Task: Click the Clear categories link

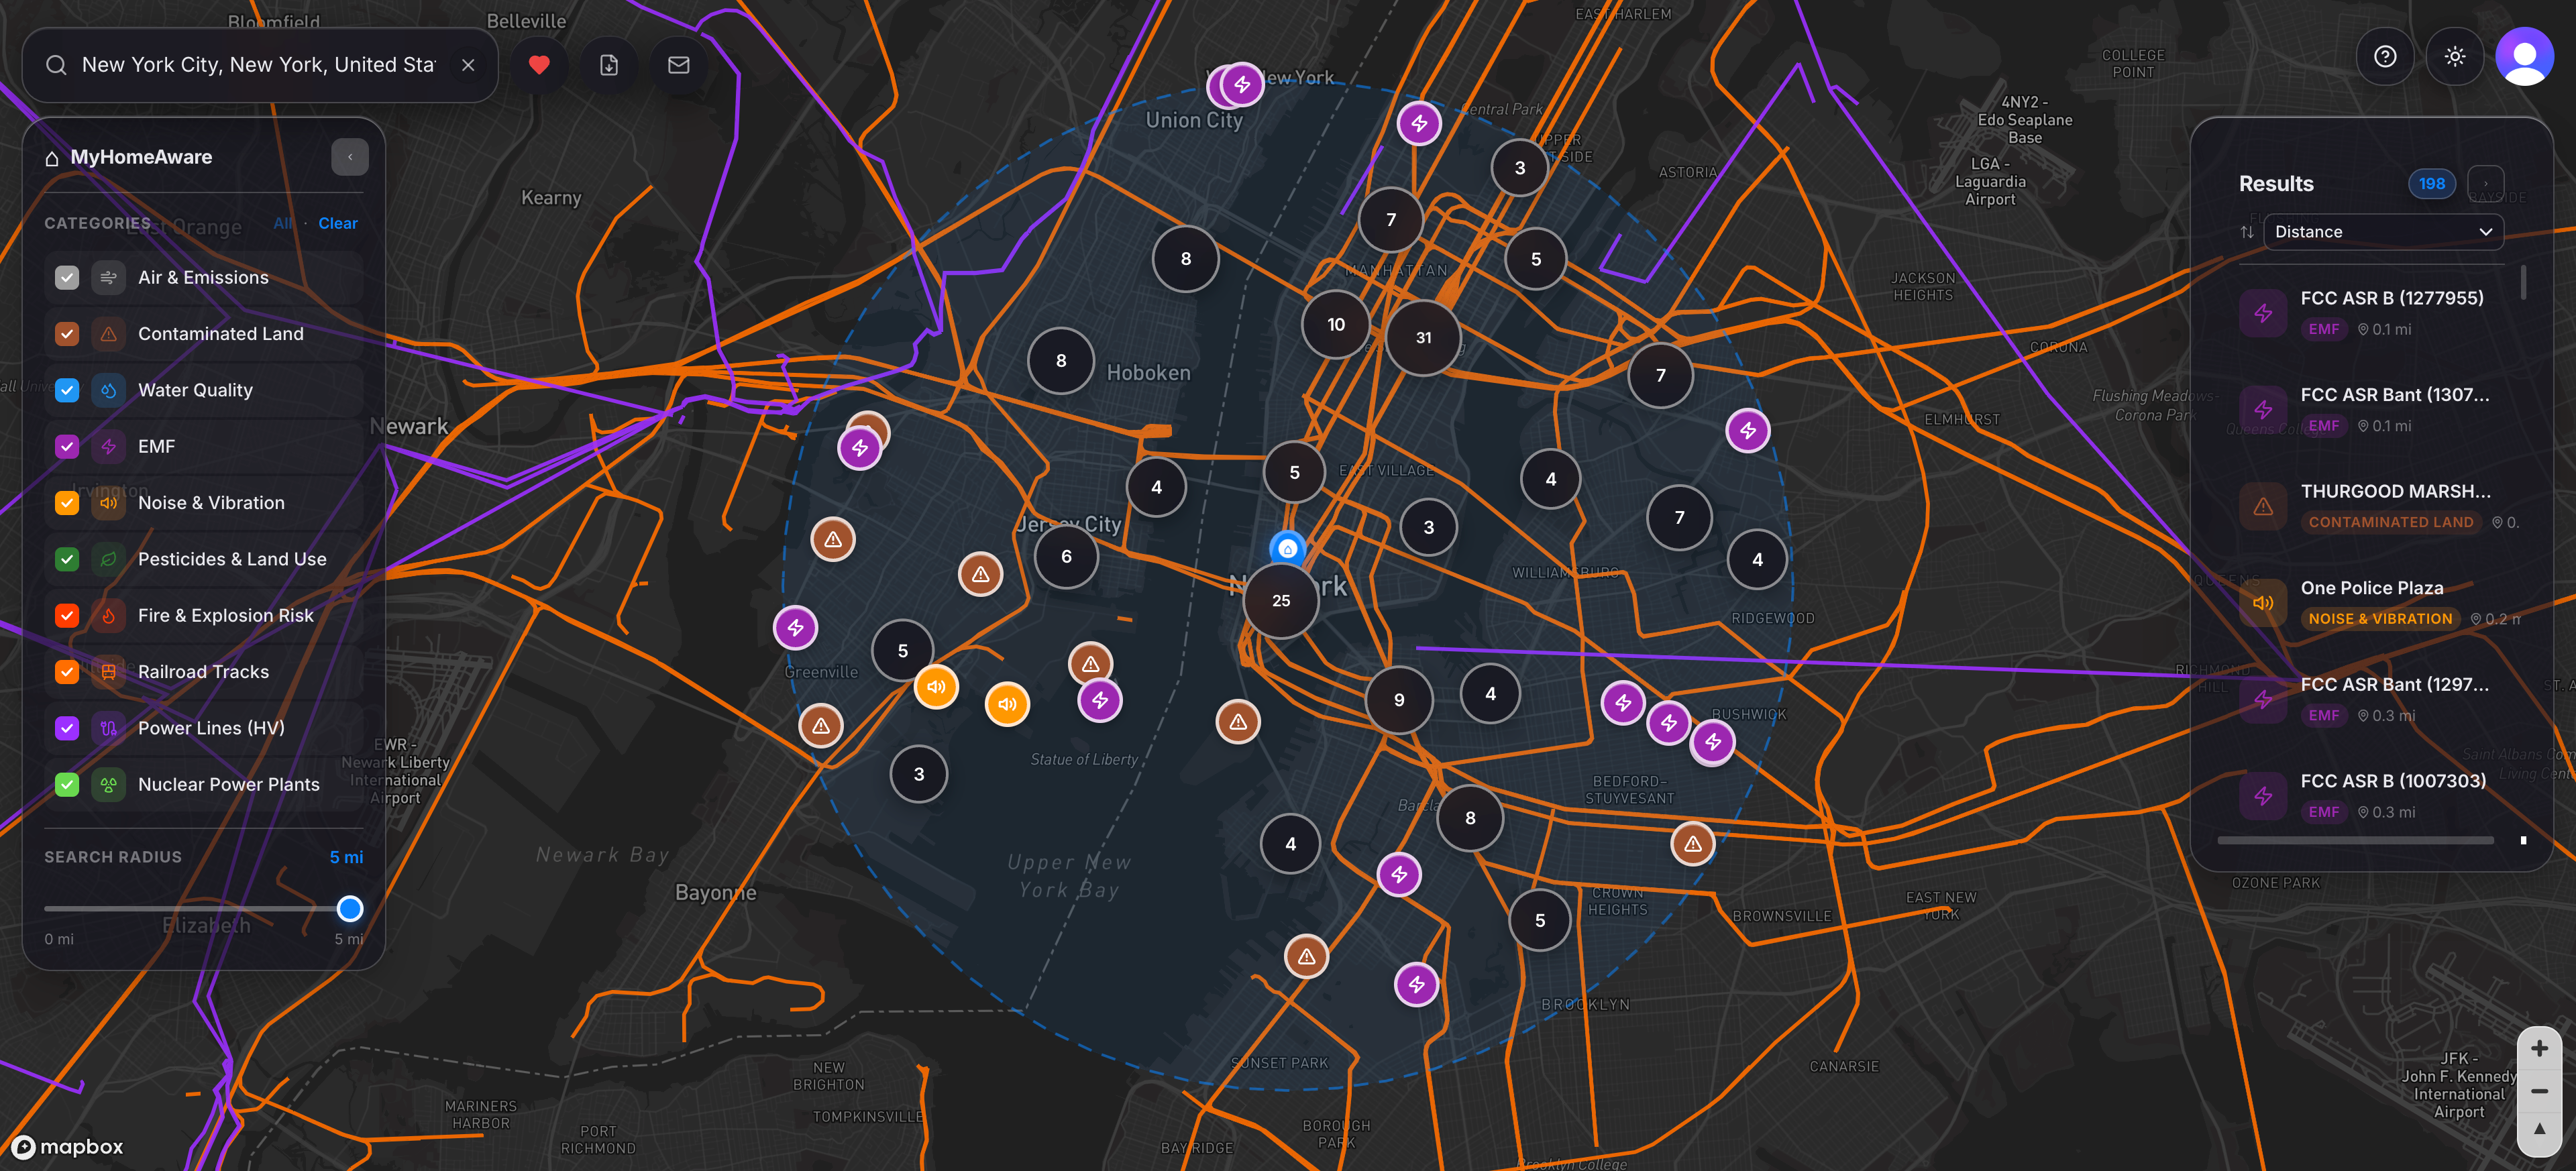Action: (x=338, y=224)
